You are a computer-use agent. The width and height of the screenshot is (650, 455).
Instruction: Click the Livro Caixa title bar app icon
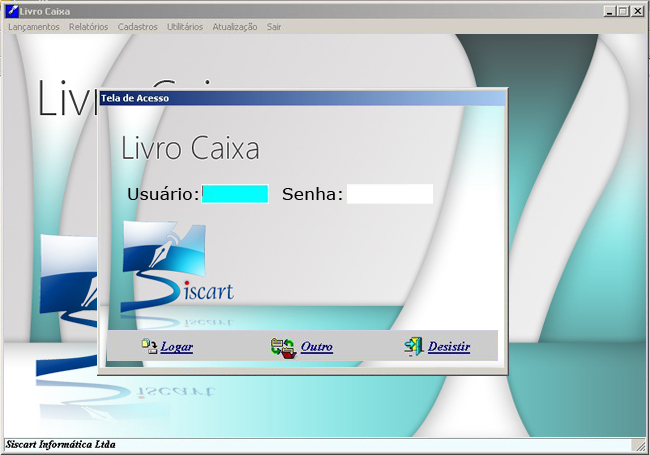pos(12,11)
